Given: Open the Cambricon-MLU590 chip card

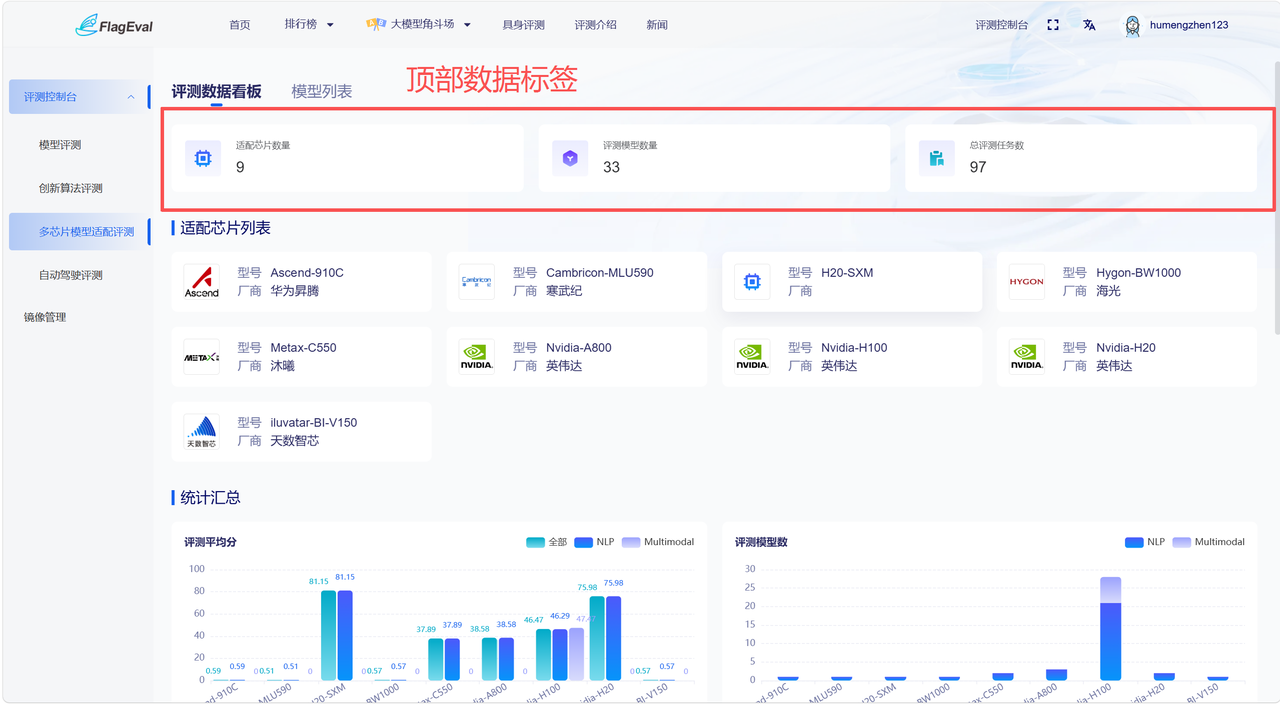Looking at the screenshot, I should tap(576, 282).
